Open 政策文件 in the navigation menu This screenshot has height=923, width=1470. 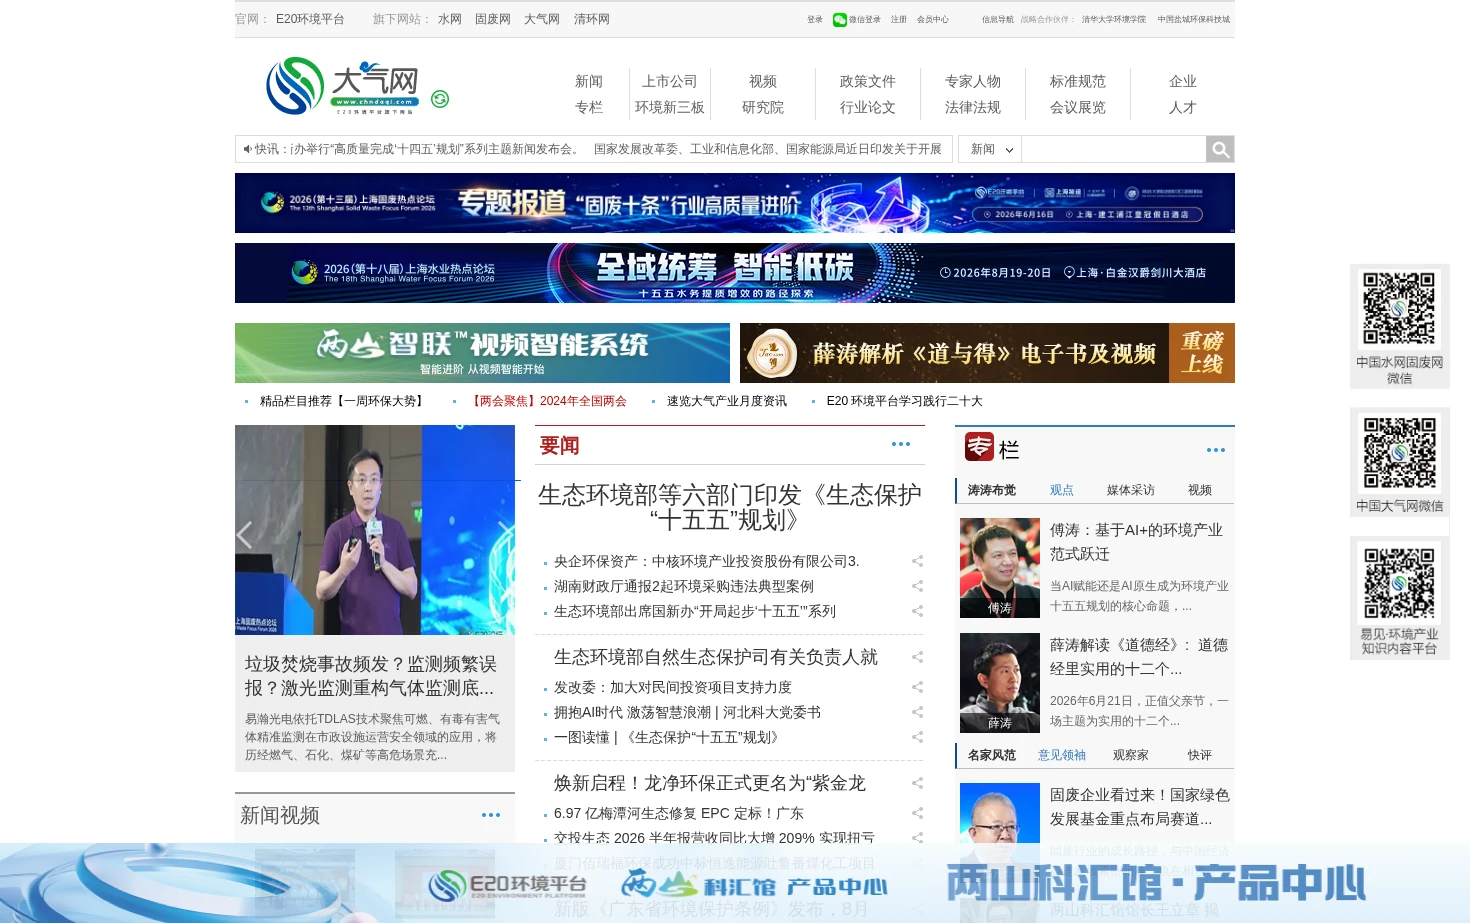pos(867,81)
